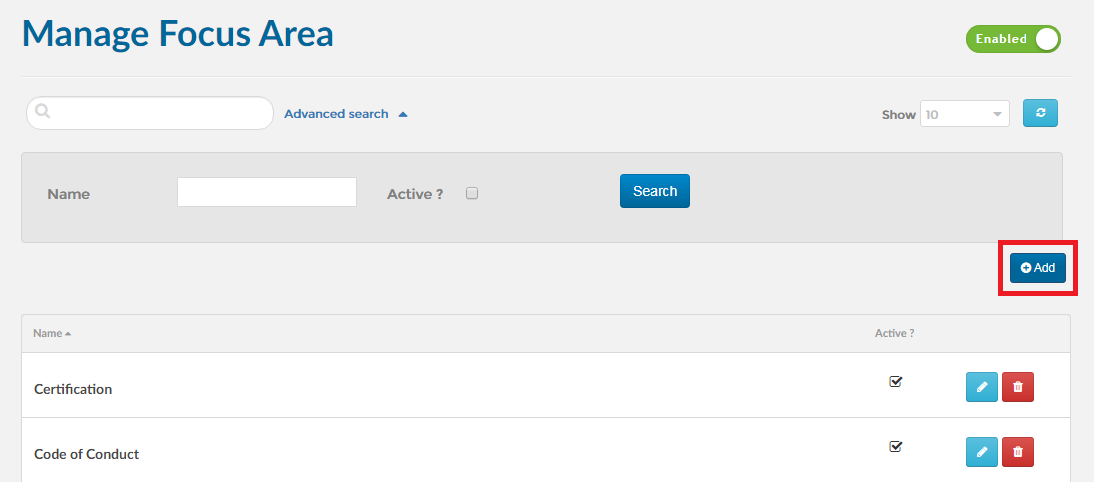The width and height of the screenshot is (1094, 483).
Task: Uncheck Active for Code of Conduct
Action: coord(896,446)
